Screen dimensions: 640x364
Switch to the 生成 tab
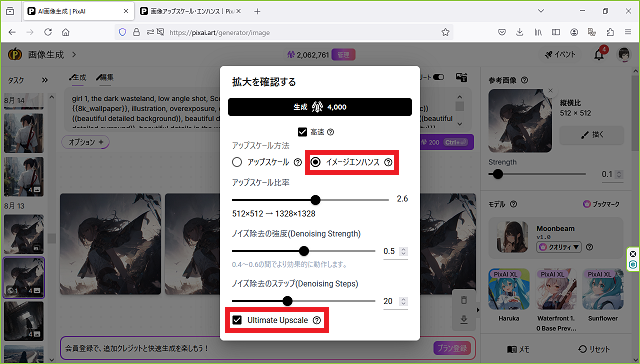coord(78,77)
